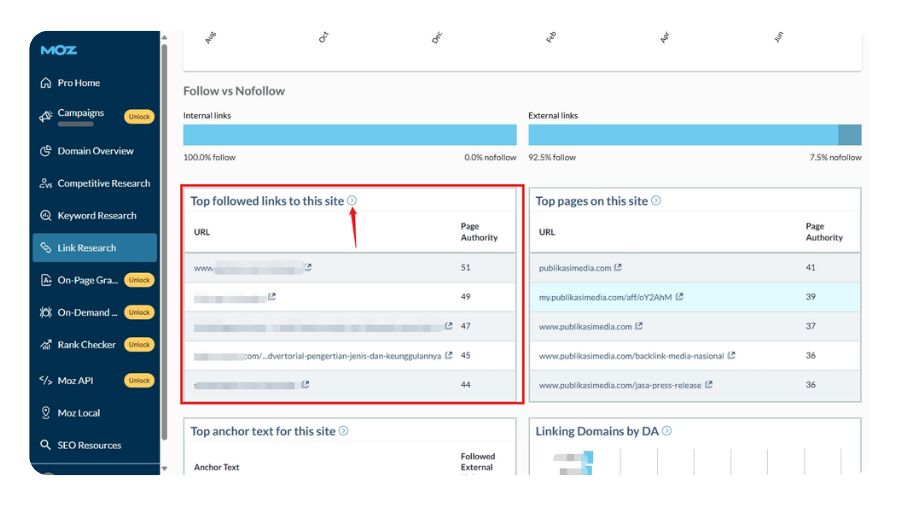
Task: Click Unlock badge beside On-Demand Crawl
Action: click(x=139, y=312)
